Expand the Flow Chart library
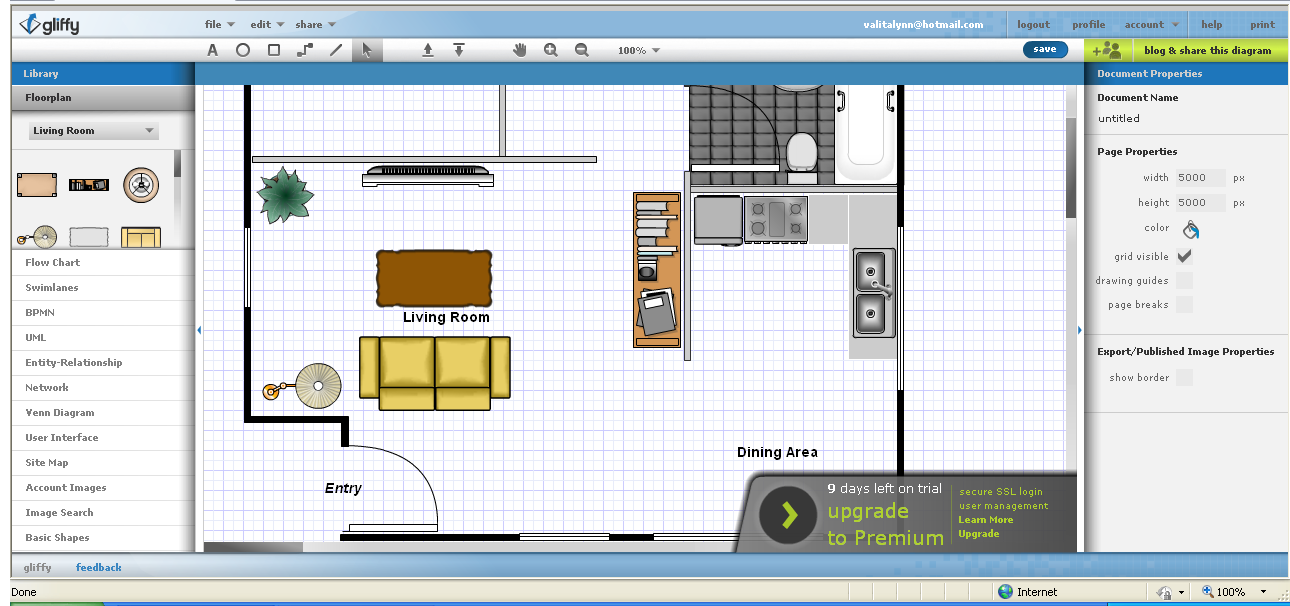Viewport: 1290px width, 606px height. (x=102, y=262)
